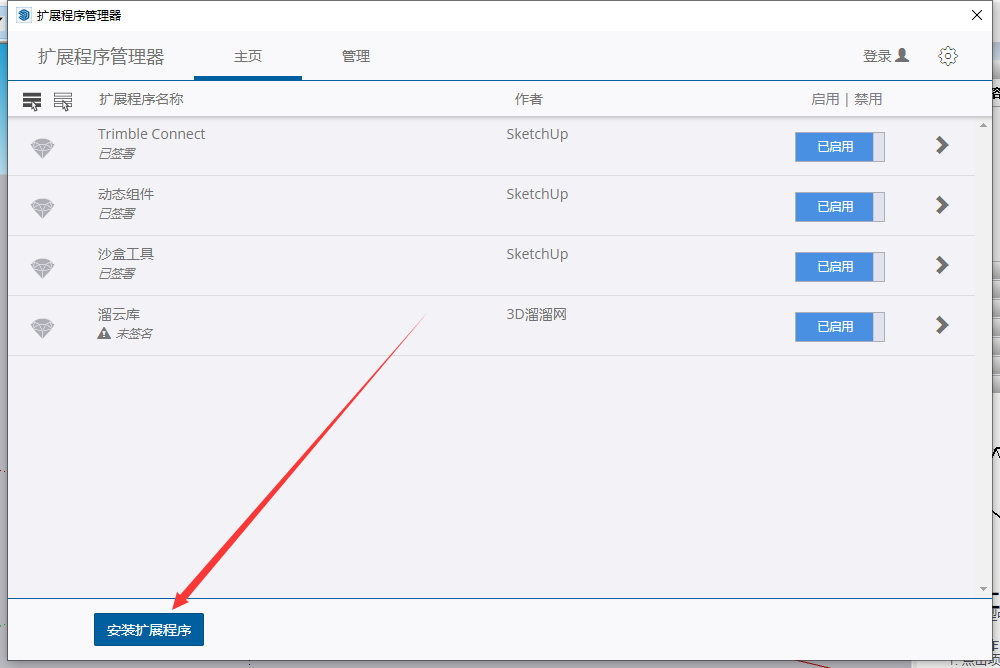
Task: Click 已签署 status under 动态组件
Action: (117, 213)
